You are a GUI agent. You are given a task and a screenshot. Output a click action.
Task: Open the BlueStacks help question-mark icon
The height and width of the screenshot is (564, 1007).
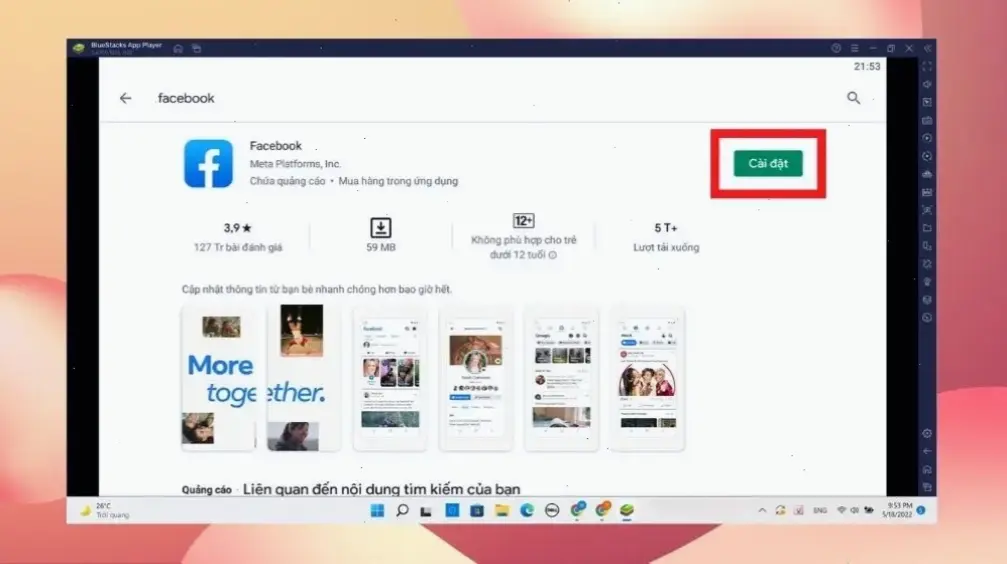click(836, 48)
